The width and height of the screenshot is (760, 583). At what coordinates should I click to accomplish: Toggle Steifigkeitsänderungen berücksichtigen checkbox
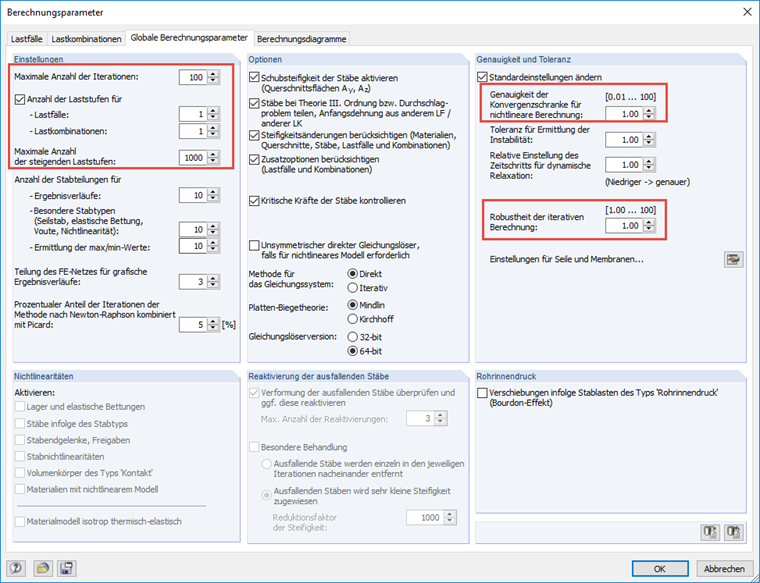pyautogui.click(x=254, y=135)
